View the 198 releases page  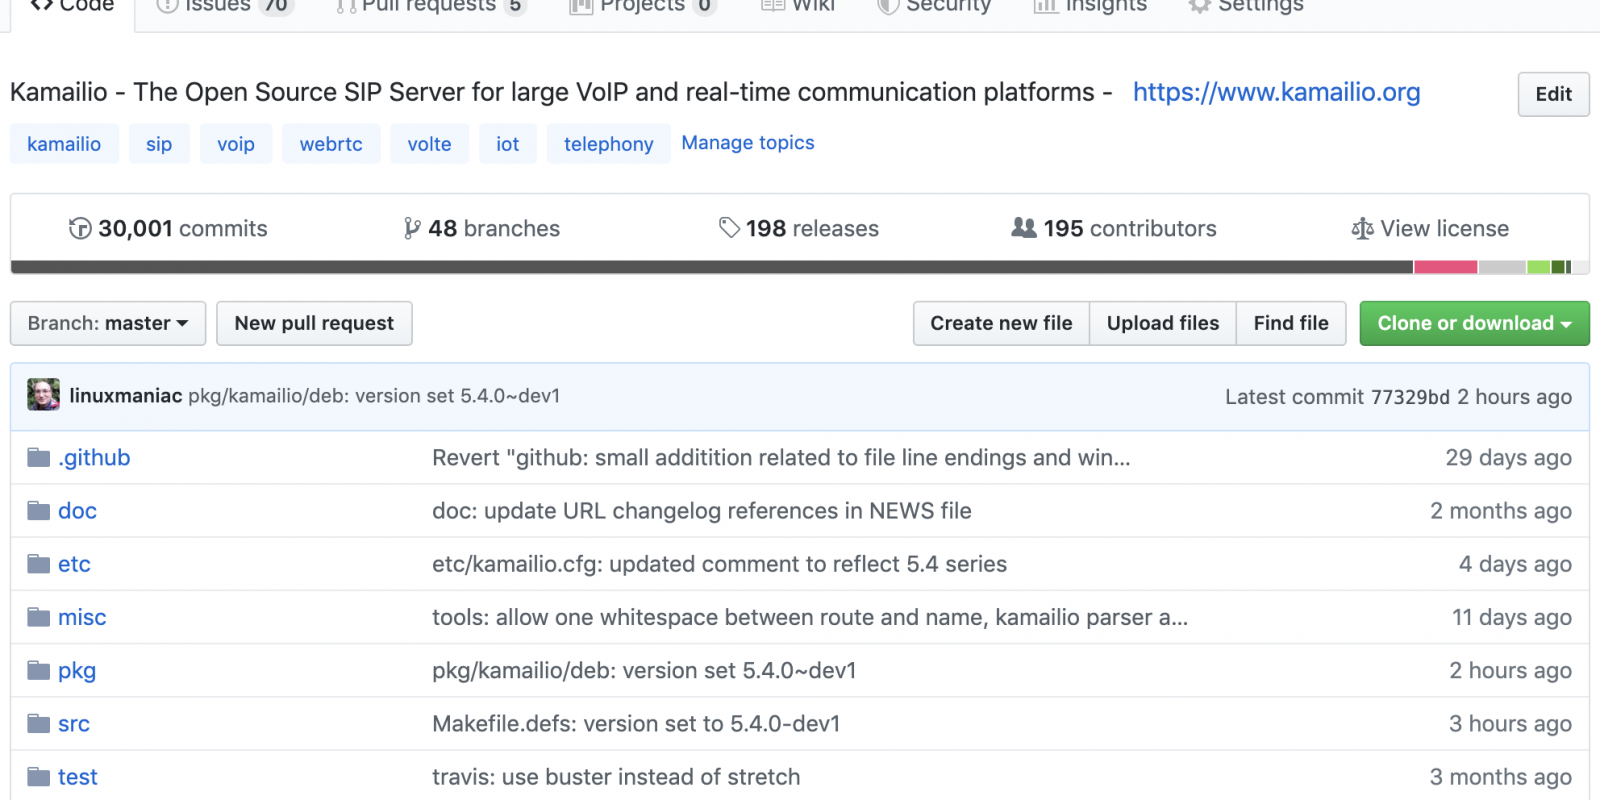pos(798,228)
